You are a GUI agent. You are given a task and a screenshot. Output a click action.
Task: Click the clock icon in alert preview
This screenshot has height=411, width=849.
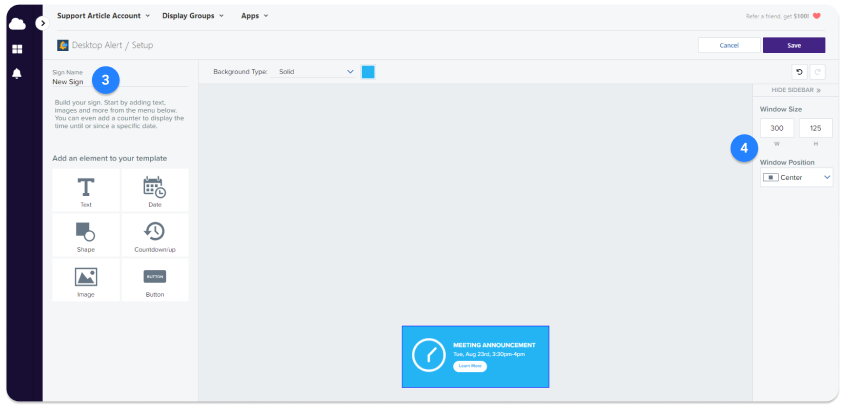coord(428,355)
